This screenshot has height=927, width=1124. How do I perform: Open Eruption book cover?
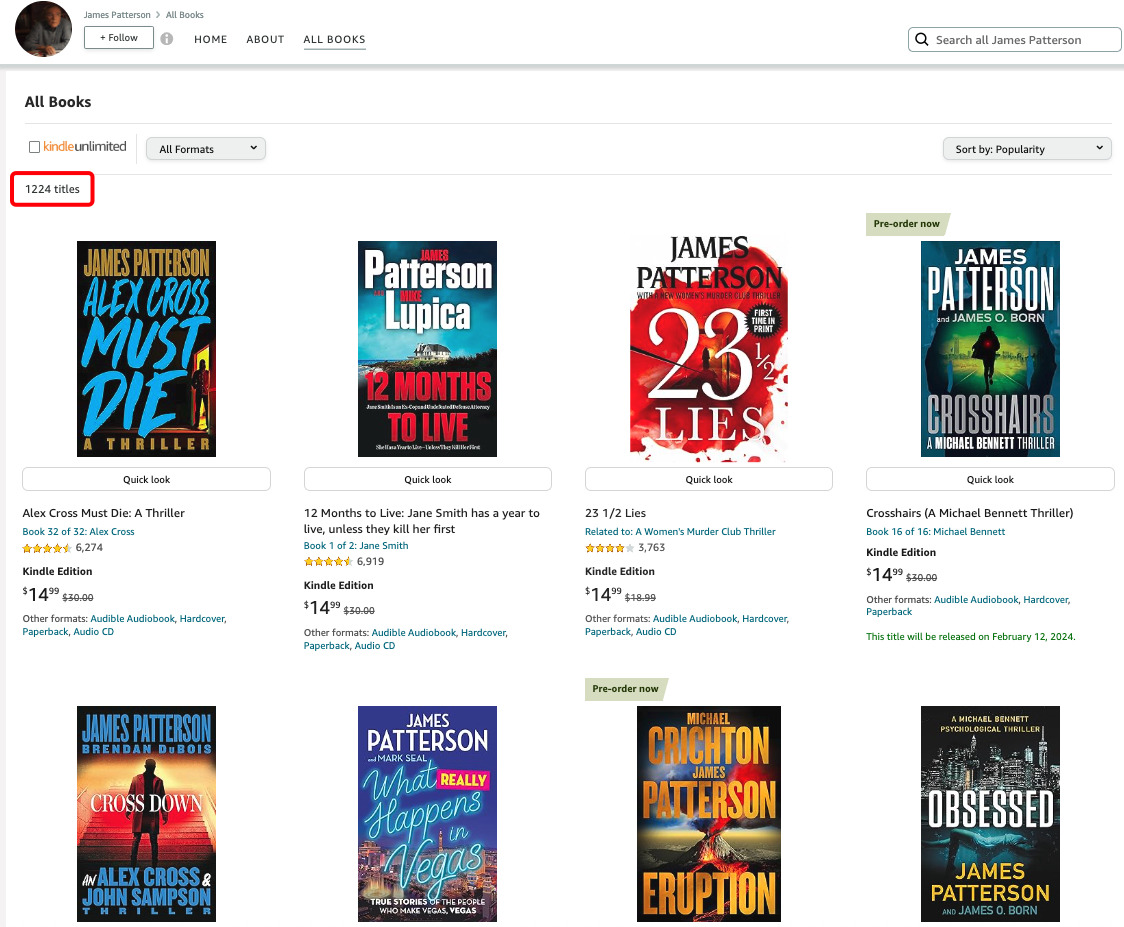click(x=709, y=814)
